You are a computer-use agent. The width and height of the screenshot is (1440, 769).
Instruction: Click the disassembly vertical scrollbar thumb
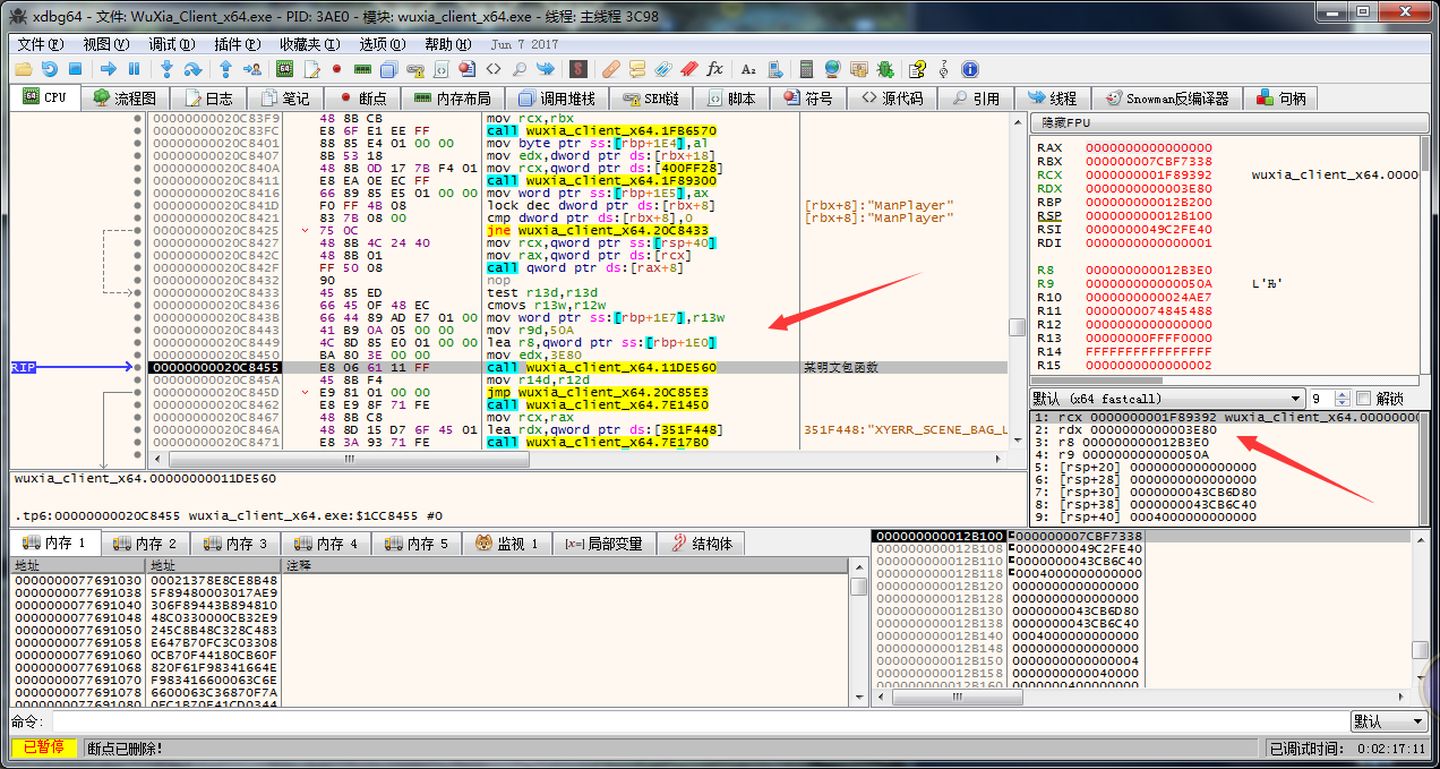click(1017, 327)
